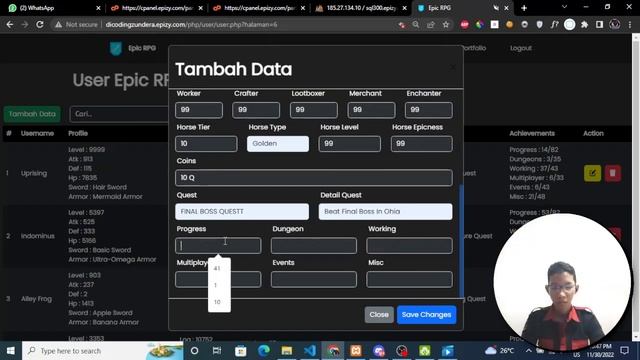Click the Save Changes button
This screenshot has height=360, width=640.
coord(427,315)
